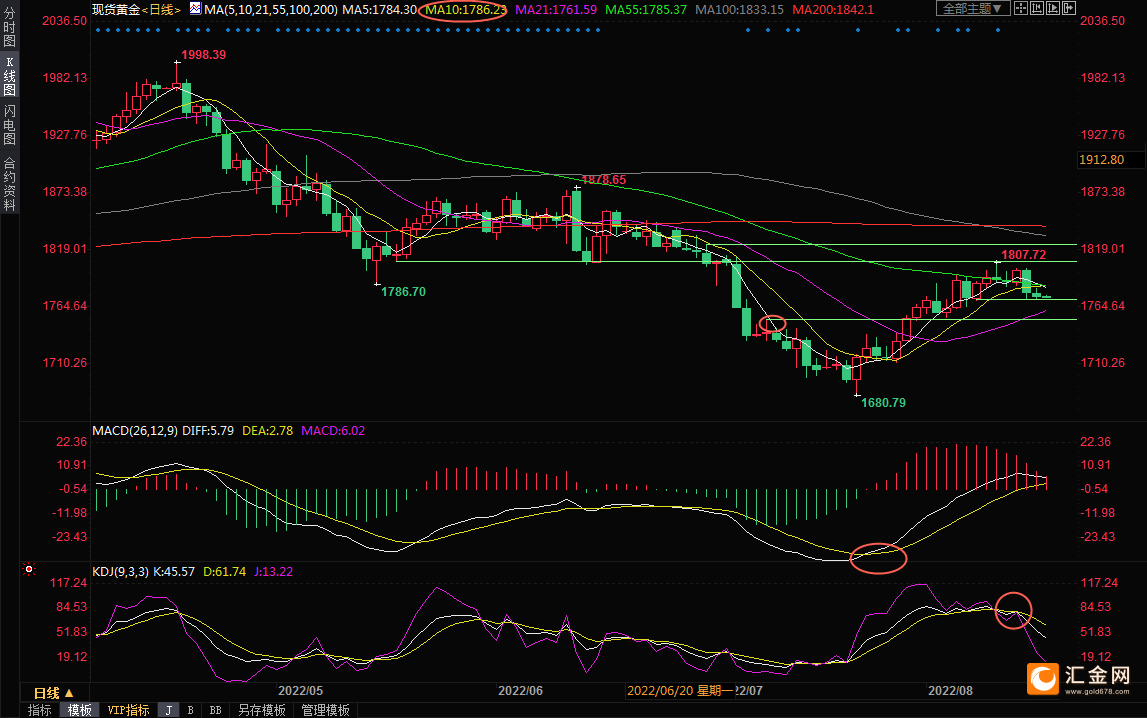
Task: Click the MA(5,10,21,55,100,200) indicator label
Action: point(270,9)
